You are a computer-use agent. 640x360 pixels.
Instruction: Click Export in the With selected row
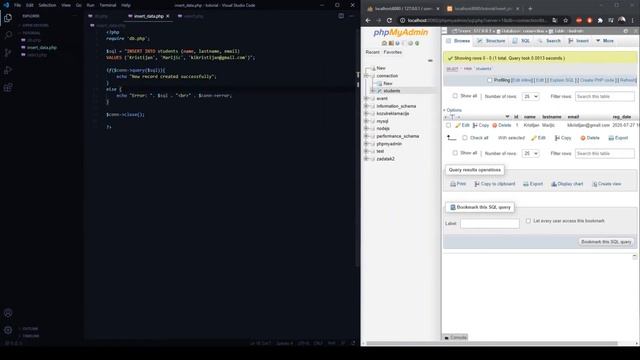click(618, 138)
